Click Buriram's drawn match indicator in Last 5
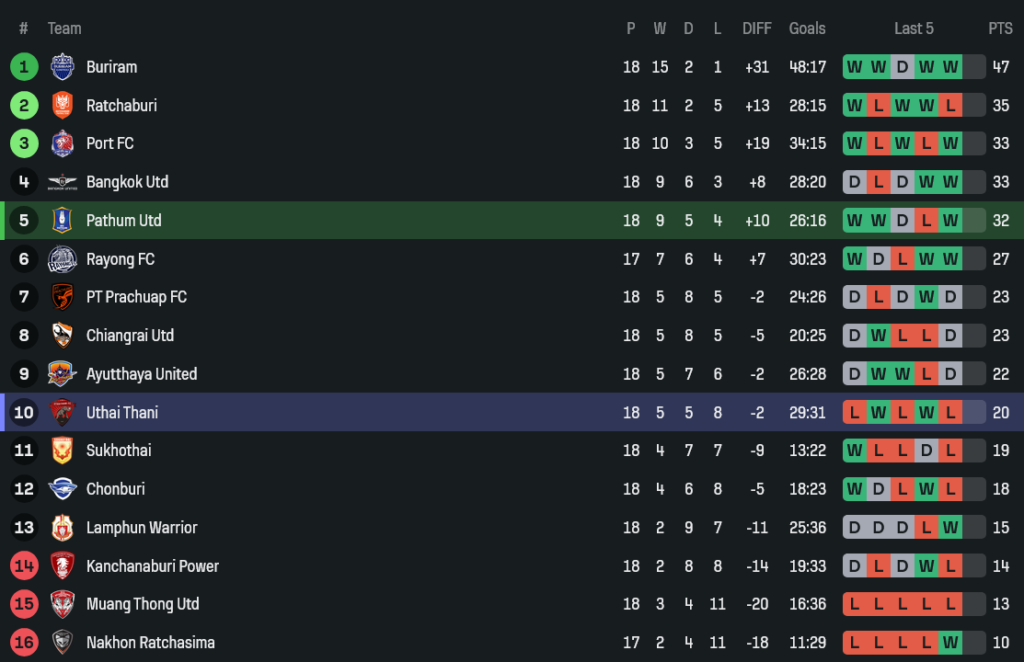Image resolution: width=1024 pixels, height=662 pixels. 902,67
